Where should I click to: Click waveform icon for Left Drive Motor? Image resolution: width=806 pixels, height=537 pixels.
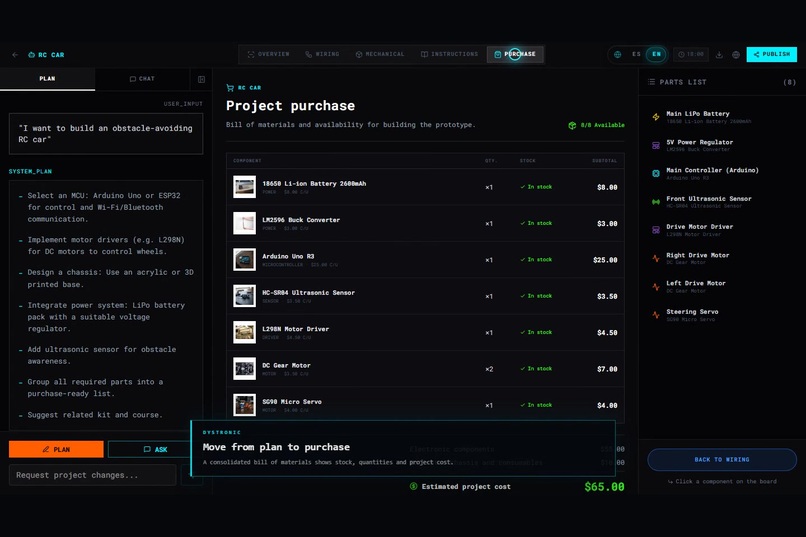click(656, 287)
